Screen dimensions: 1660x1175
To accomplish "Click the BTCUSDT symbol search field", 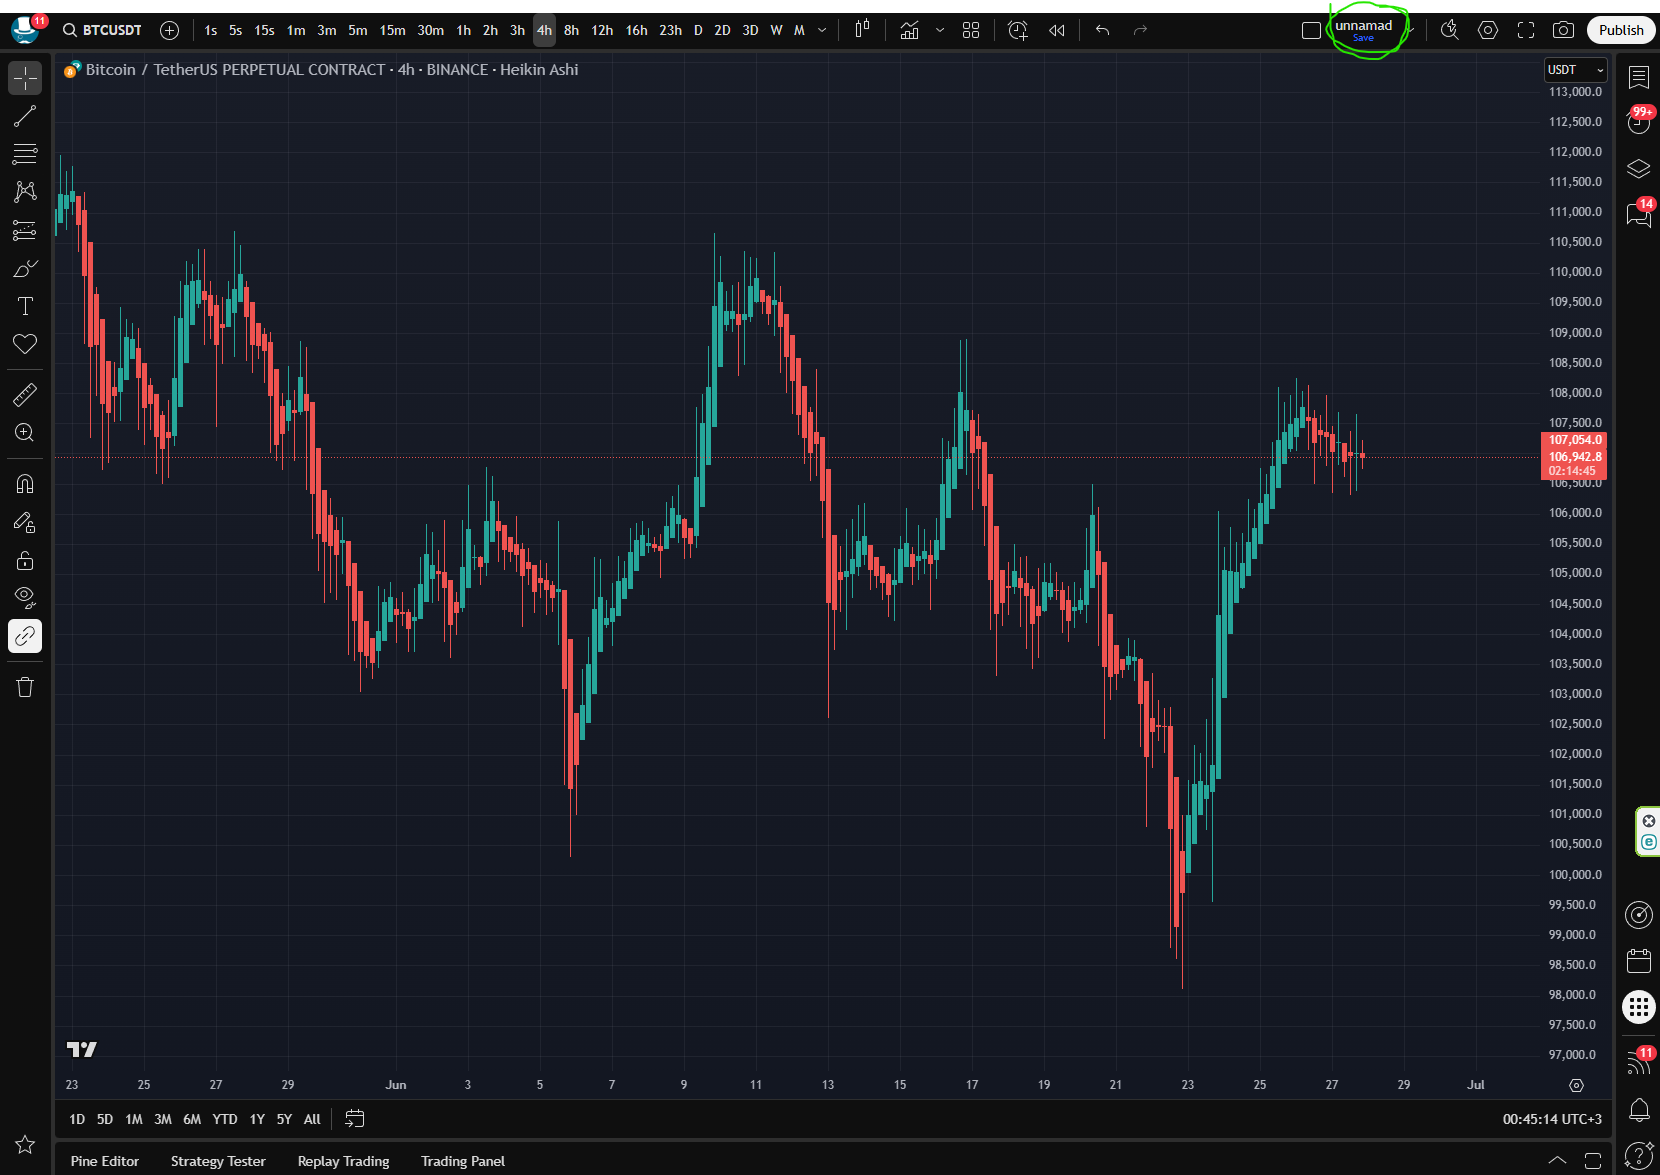I will click(103, 30).
